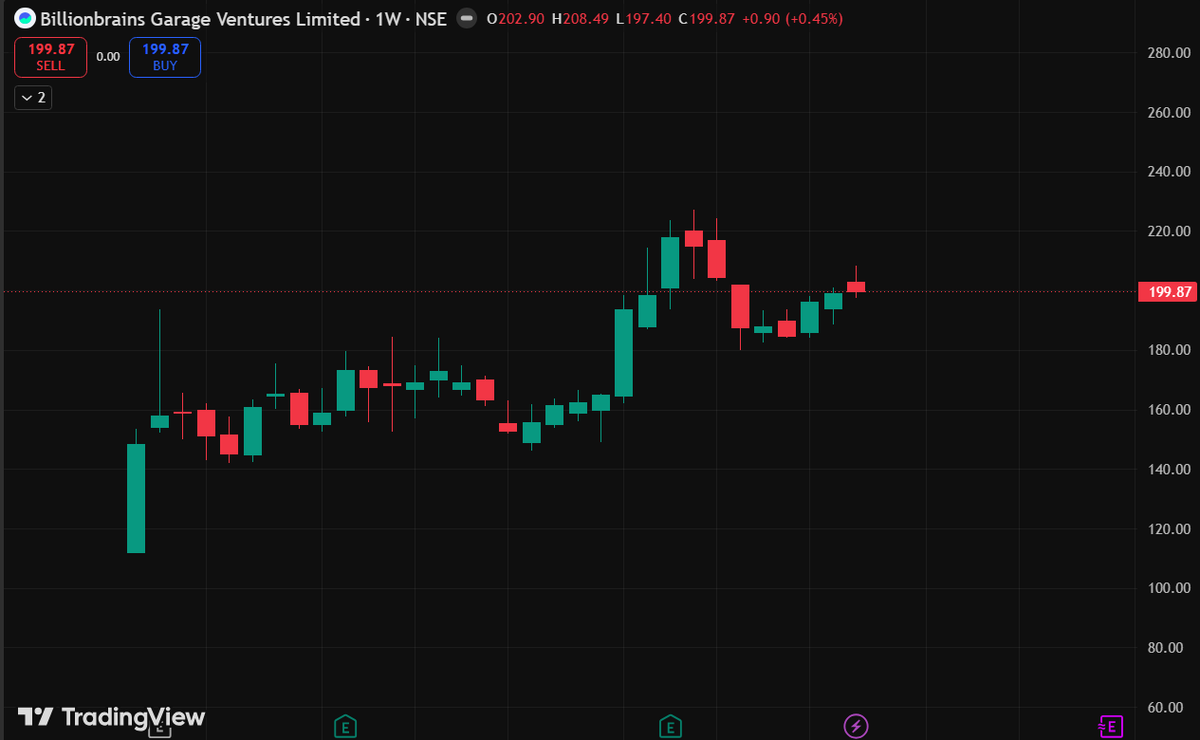Screen dimensions: 1200x740
Task: Click the open value O202.90
Action: 514,18
